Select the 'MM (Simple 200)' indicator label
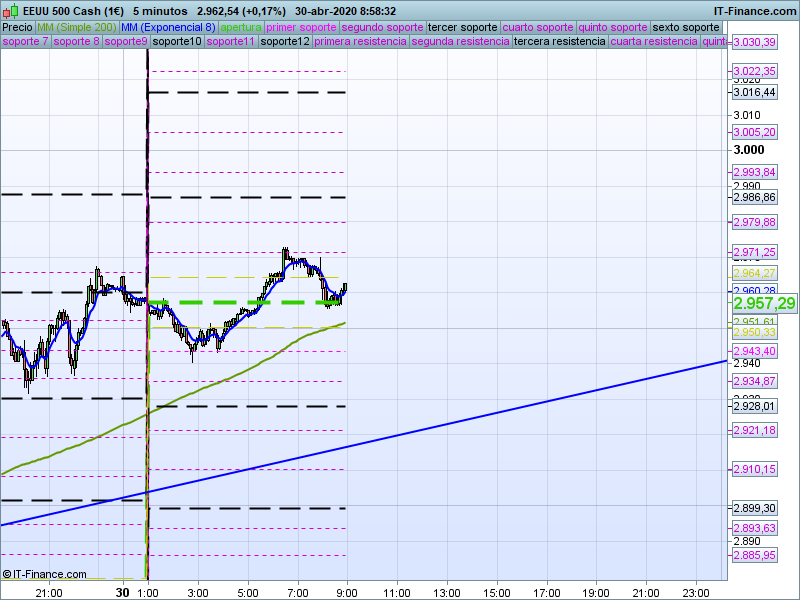This screenshot has width=800, height=600. 76,27
